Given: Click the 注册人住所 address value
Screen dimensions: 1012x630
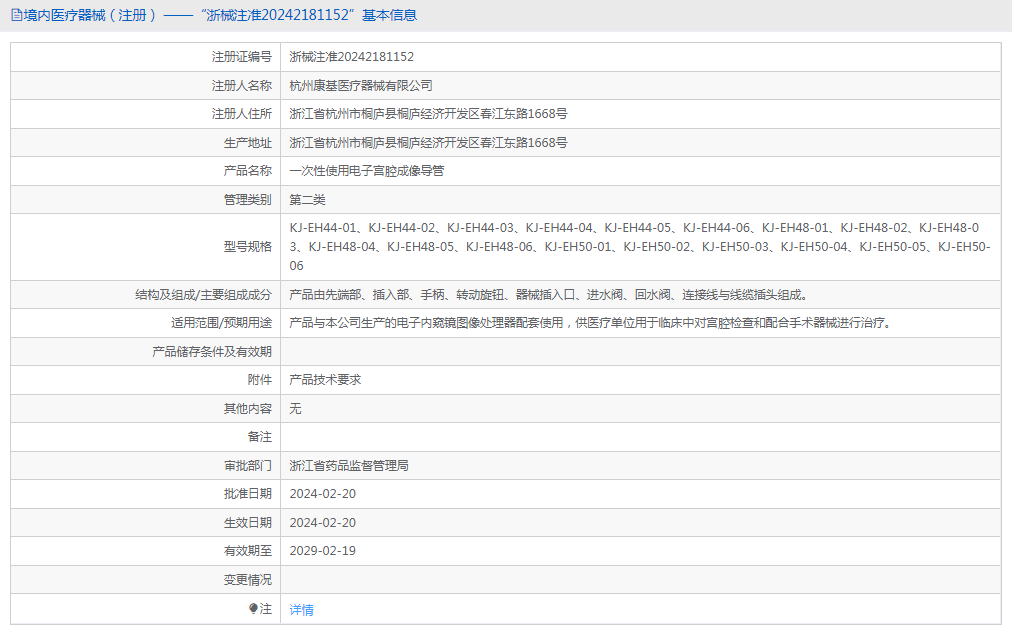Looking at the screenshot, I should (429, 114).
